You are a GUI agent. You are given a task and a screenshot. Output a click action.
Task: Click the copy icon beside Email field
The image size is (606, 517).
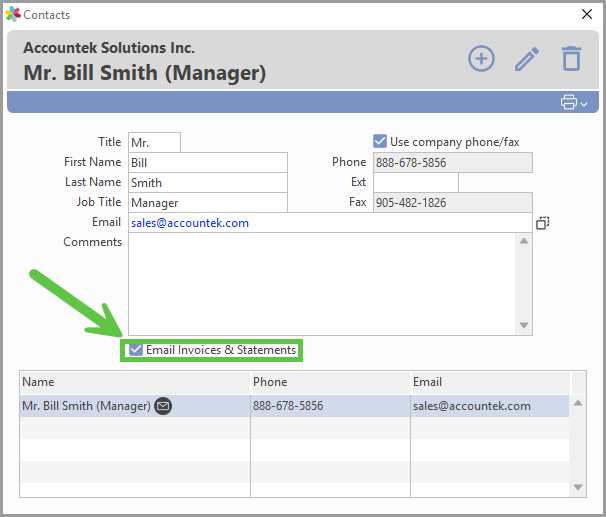click(x=543, y=223)
